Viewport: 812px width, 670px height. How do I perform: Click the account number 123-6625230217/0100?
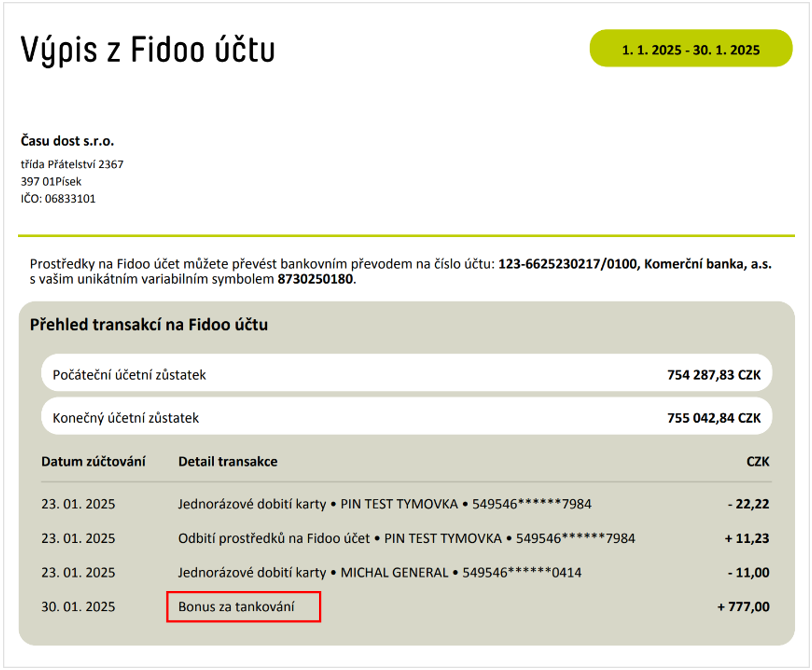[568, 264]
